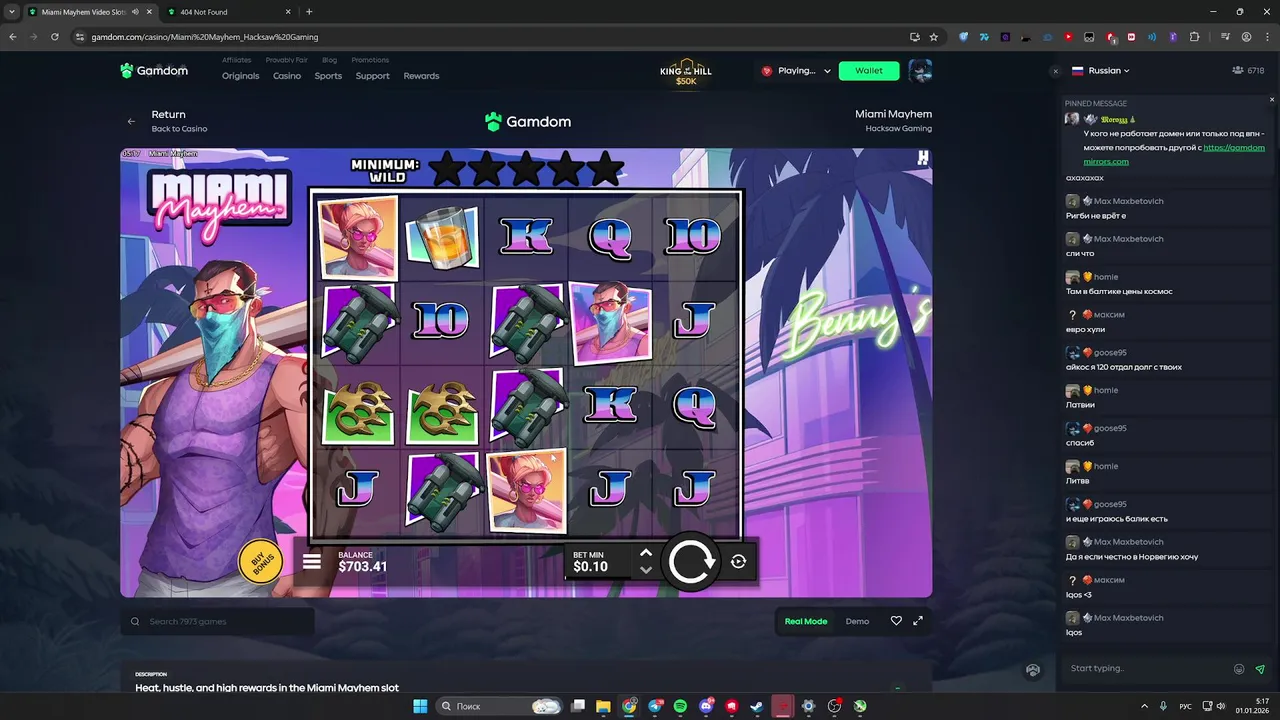
Task: Open Telegram from the taskbar
Action: 655,706
